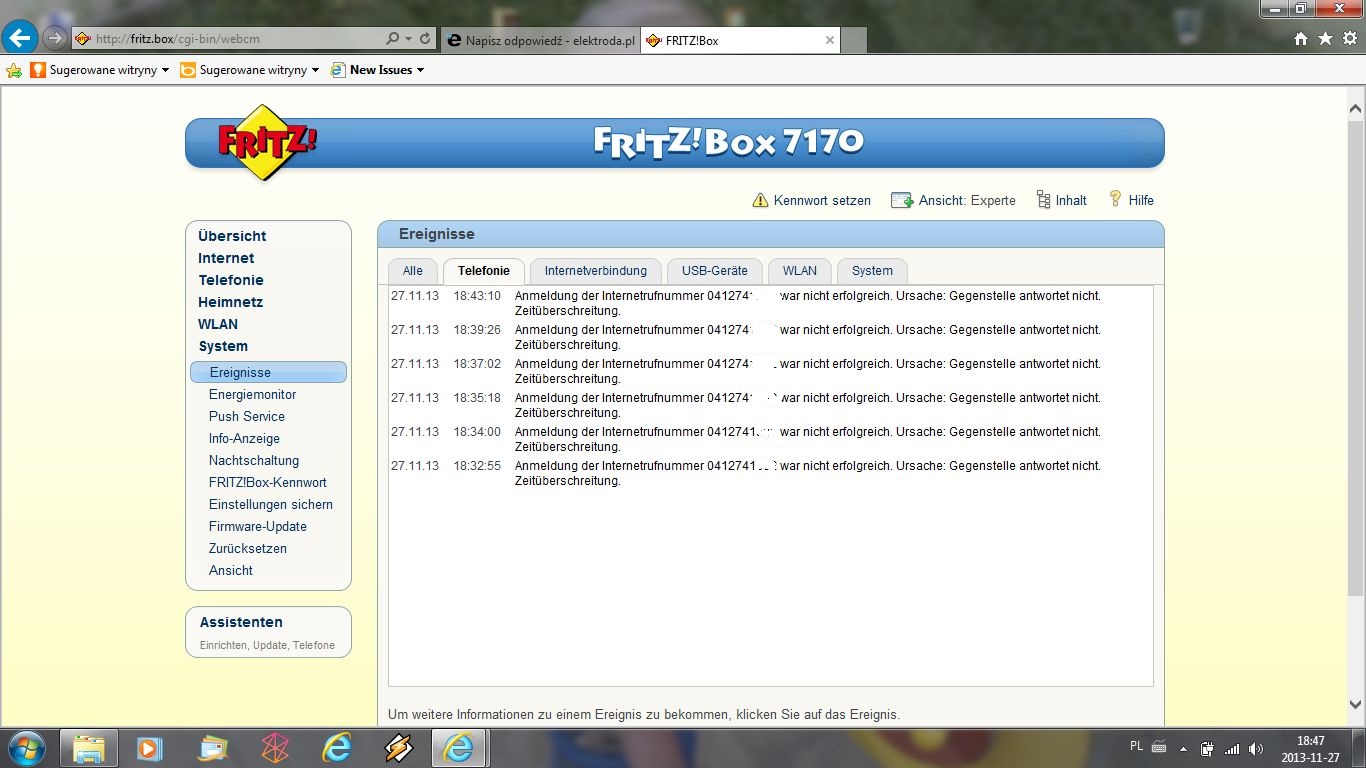Open the Favorites star icon at top right
1366x768 pixels.
[1325, 39]
